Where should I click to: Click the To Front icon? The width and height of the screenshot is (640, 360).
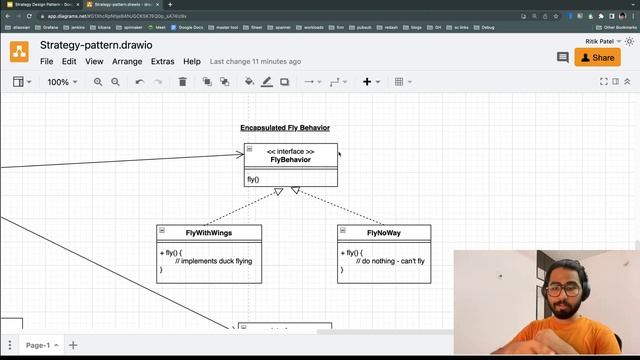pos(207,82)
